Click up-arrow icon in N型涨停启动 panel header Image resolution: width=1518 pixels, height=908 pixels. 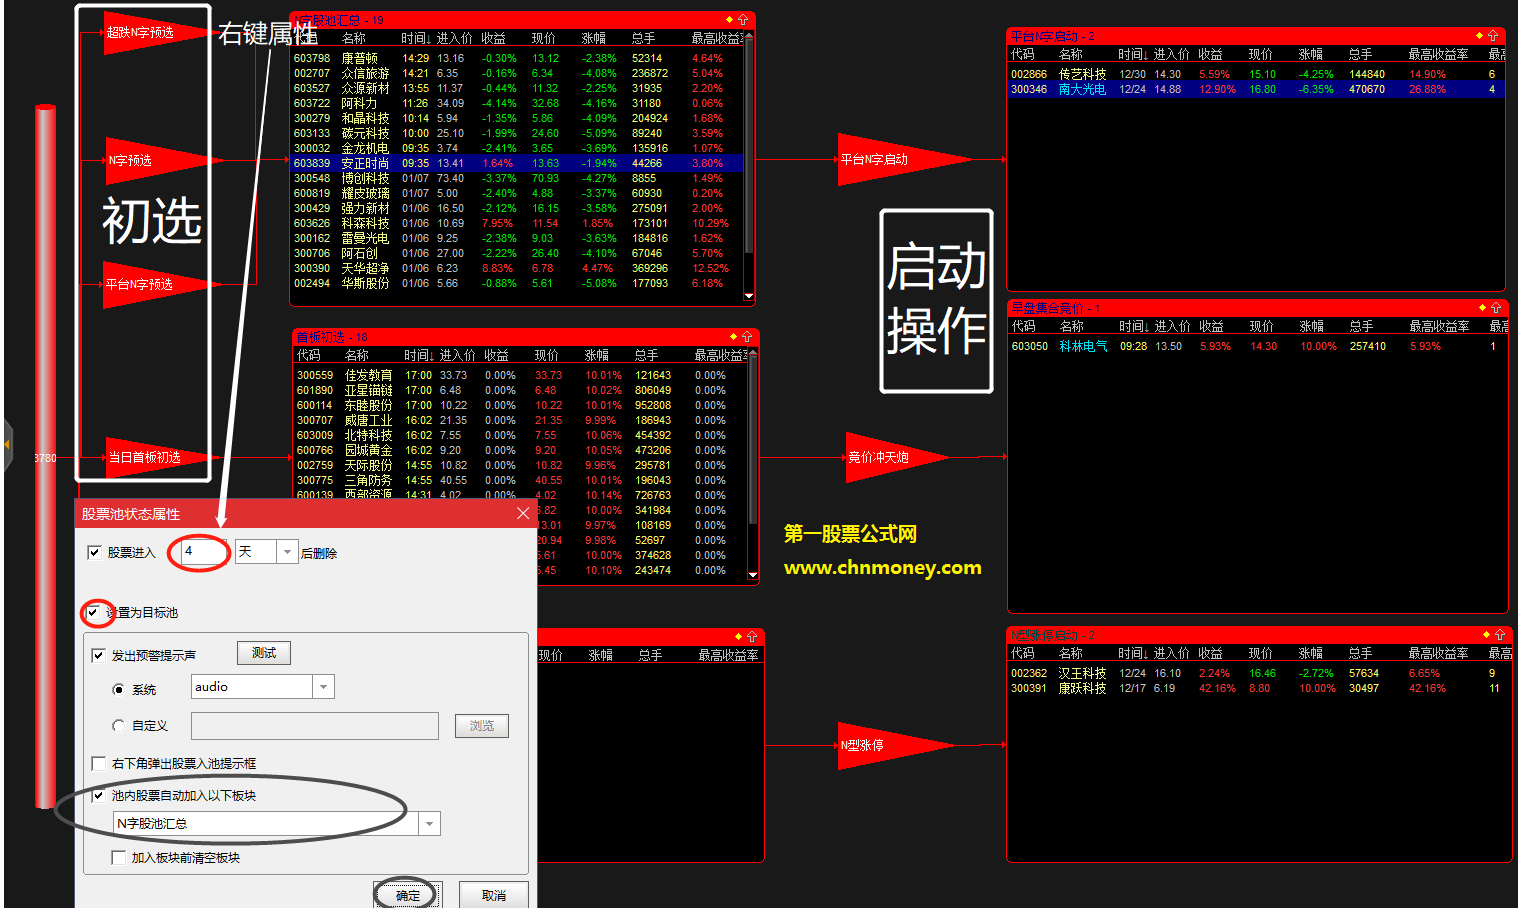(x=1500, y=635)
